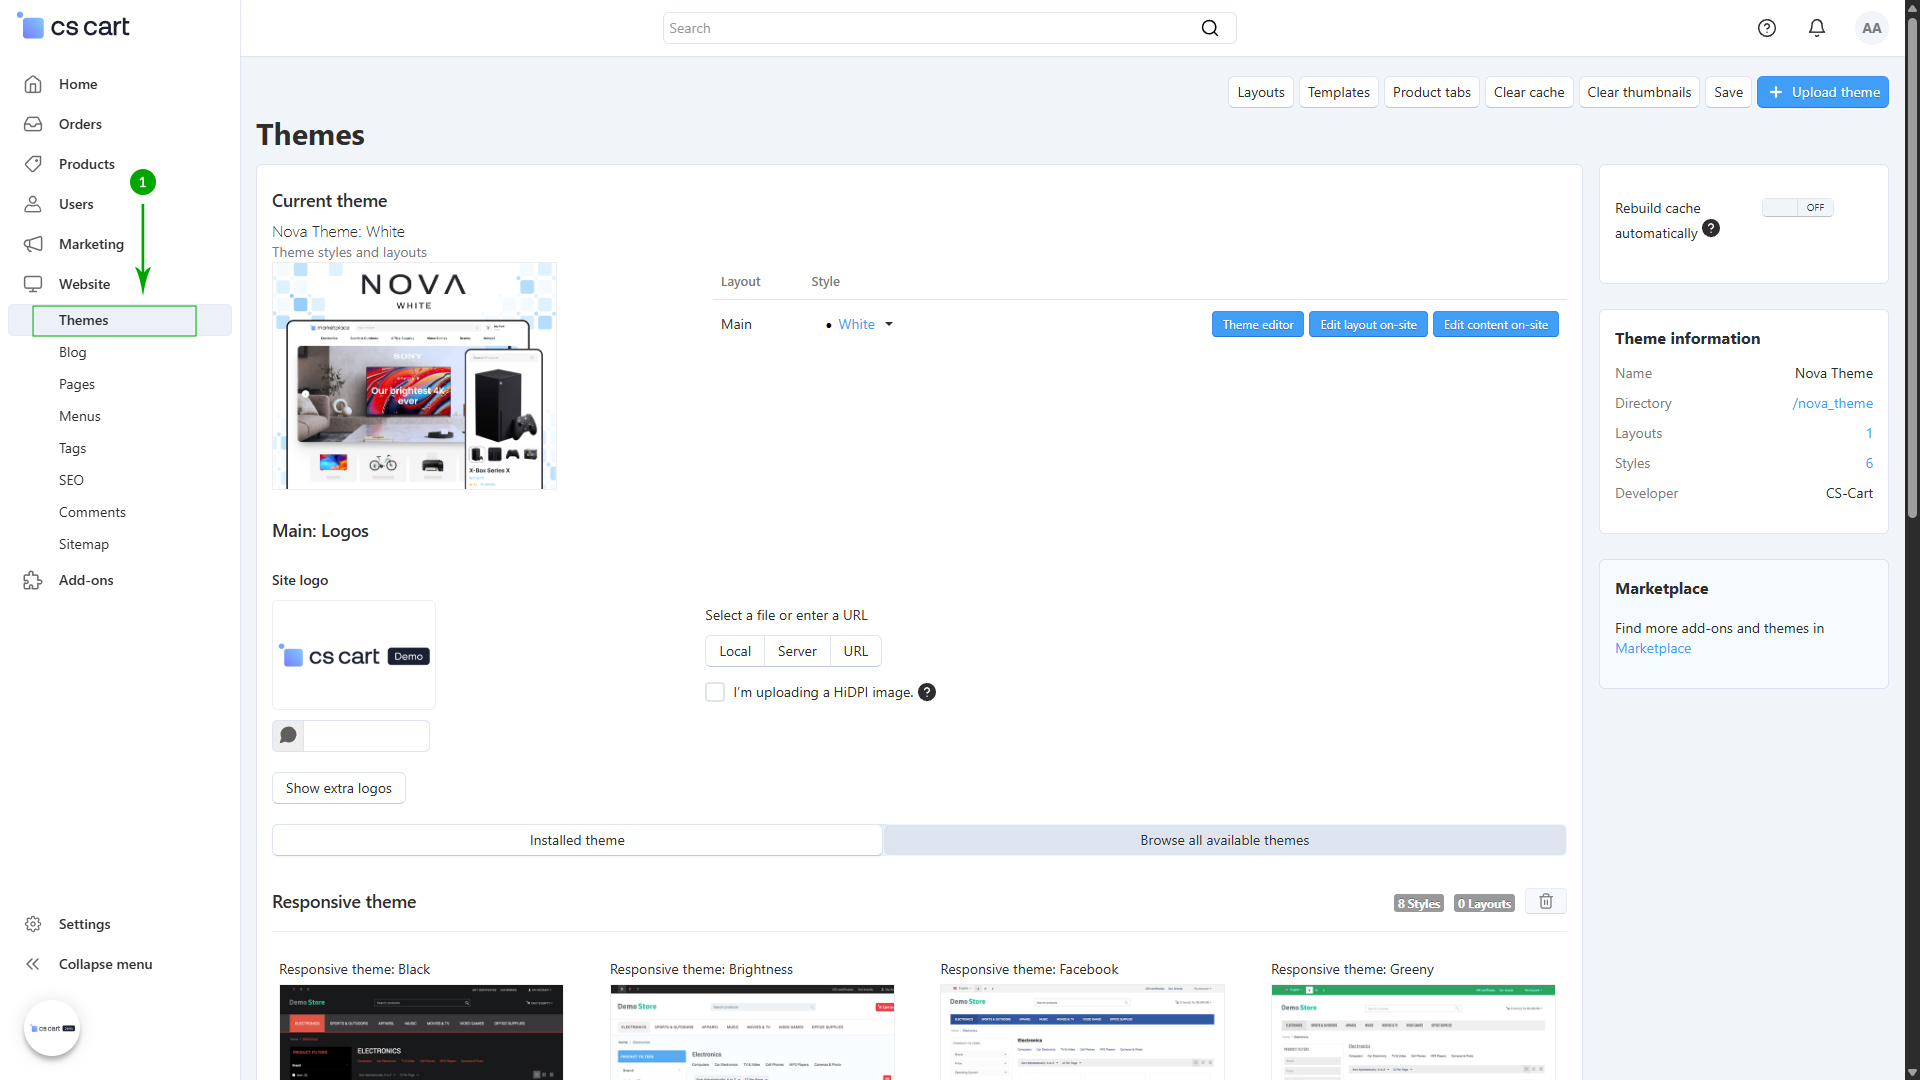Image resolution: width=1920 pixels, height=1080 pixels.
Task: Switch to Browse all available themes tab
Action: point(1224,840)
